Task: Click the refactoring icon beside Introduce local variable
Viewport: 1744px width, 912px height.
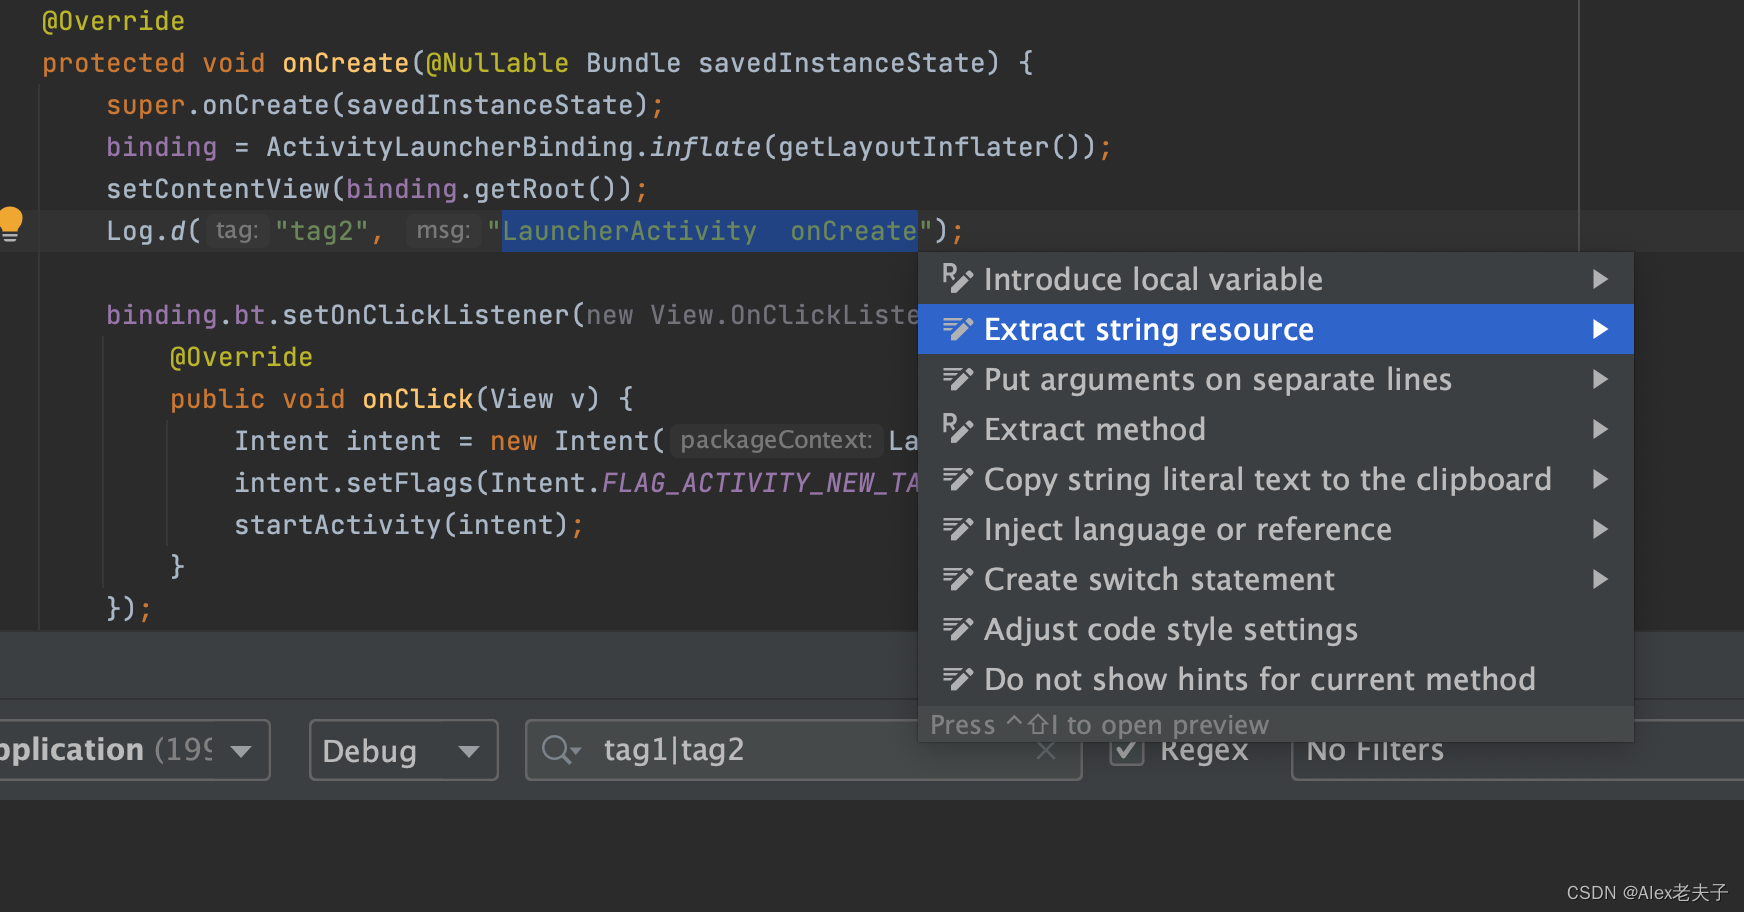Action: (x=957, y=279)
